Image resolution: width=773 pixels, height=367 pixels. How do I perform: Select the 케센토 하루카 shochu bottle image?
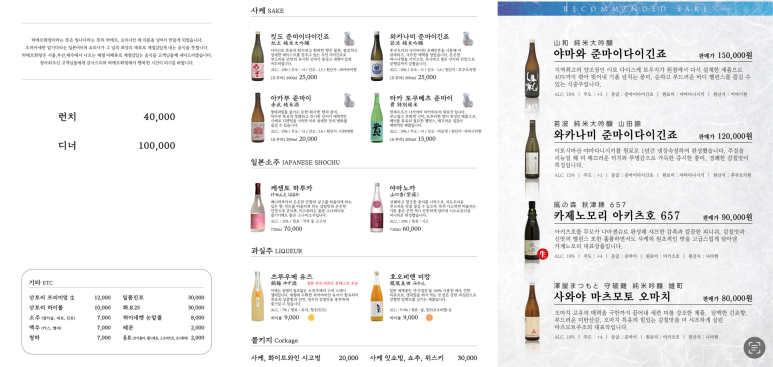pyautogui.click(x=257, y=207)
